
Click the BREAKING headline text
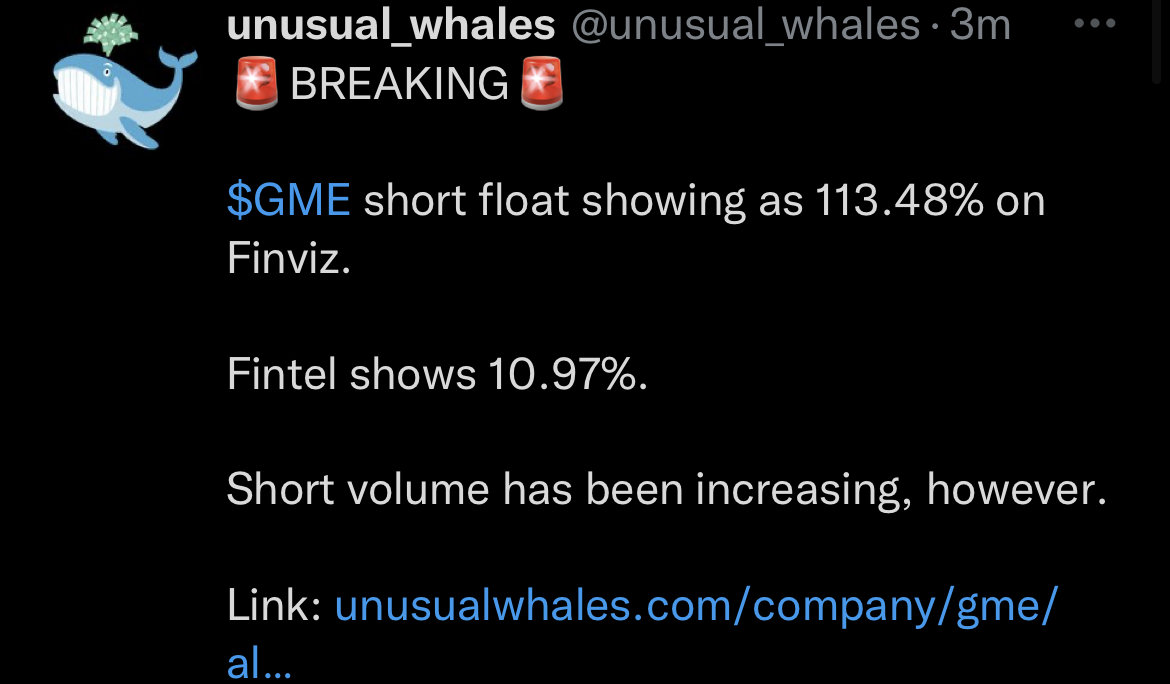399,84
